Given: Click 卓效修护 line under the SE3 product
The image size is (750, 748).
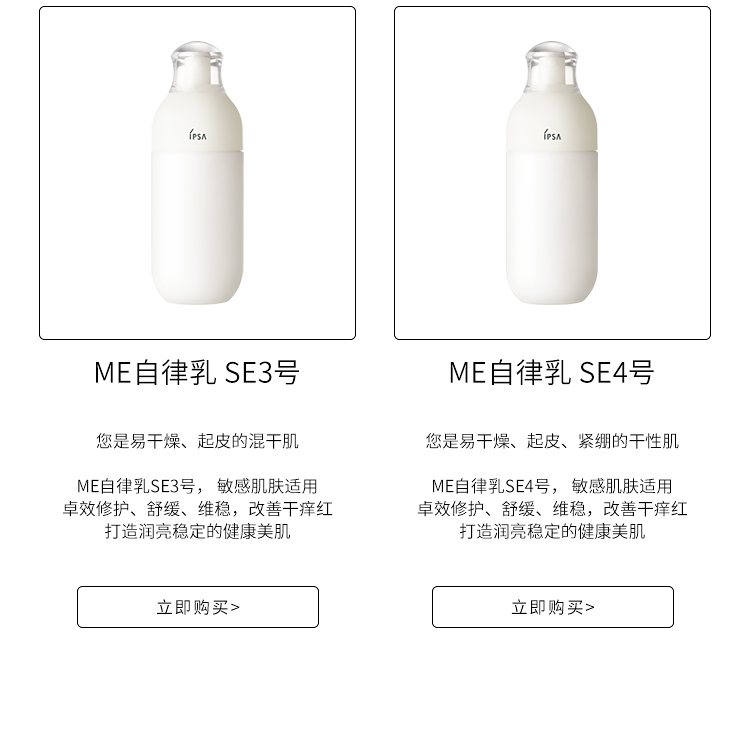Looking at the screenshot, I should coord(197,509).
